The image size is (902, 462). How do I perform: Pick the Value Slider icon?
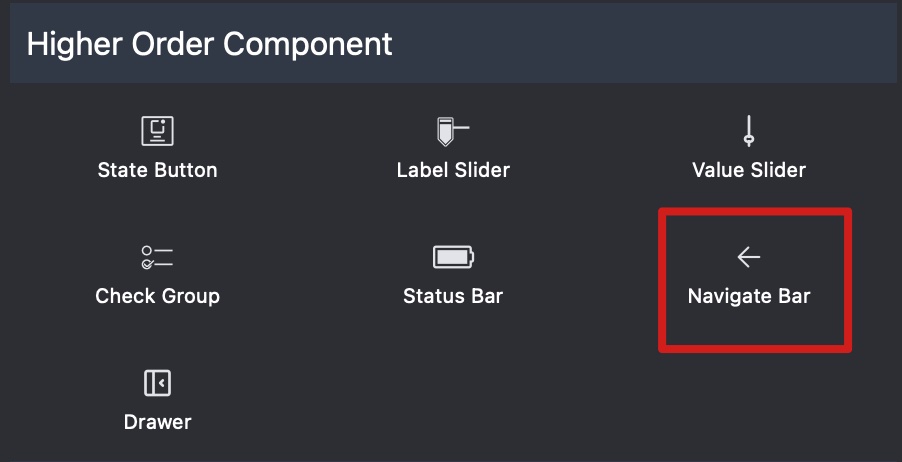(x=749, y=131)
